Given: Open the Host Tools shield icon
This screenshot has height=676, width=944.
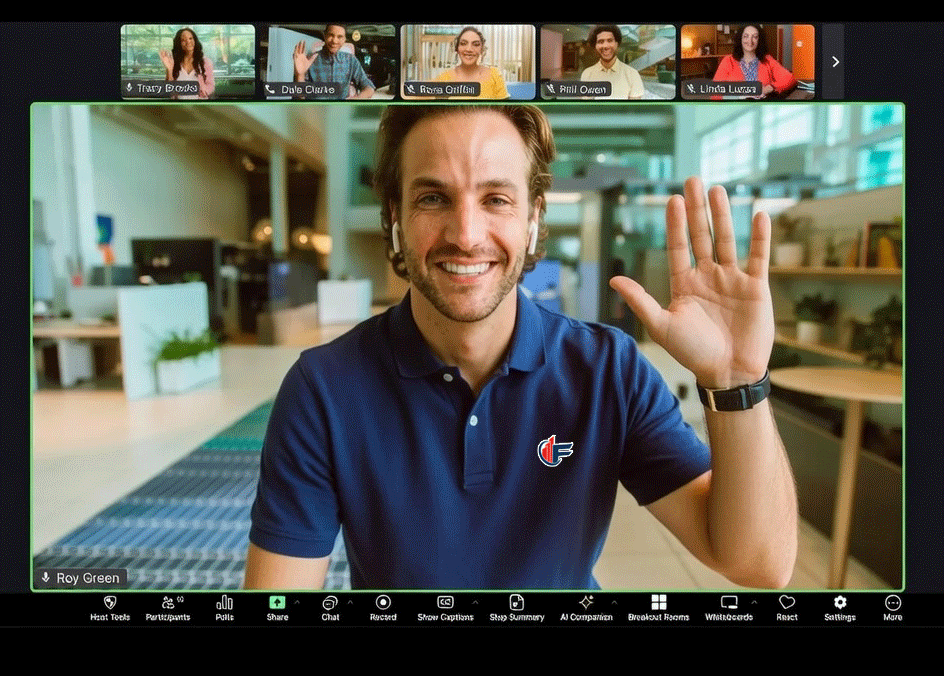Looking at the screenshot, I should [110, 603].
